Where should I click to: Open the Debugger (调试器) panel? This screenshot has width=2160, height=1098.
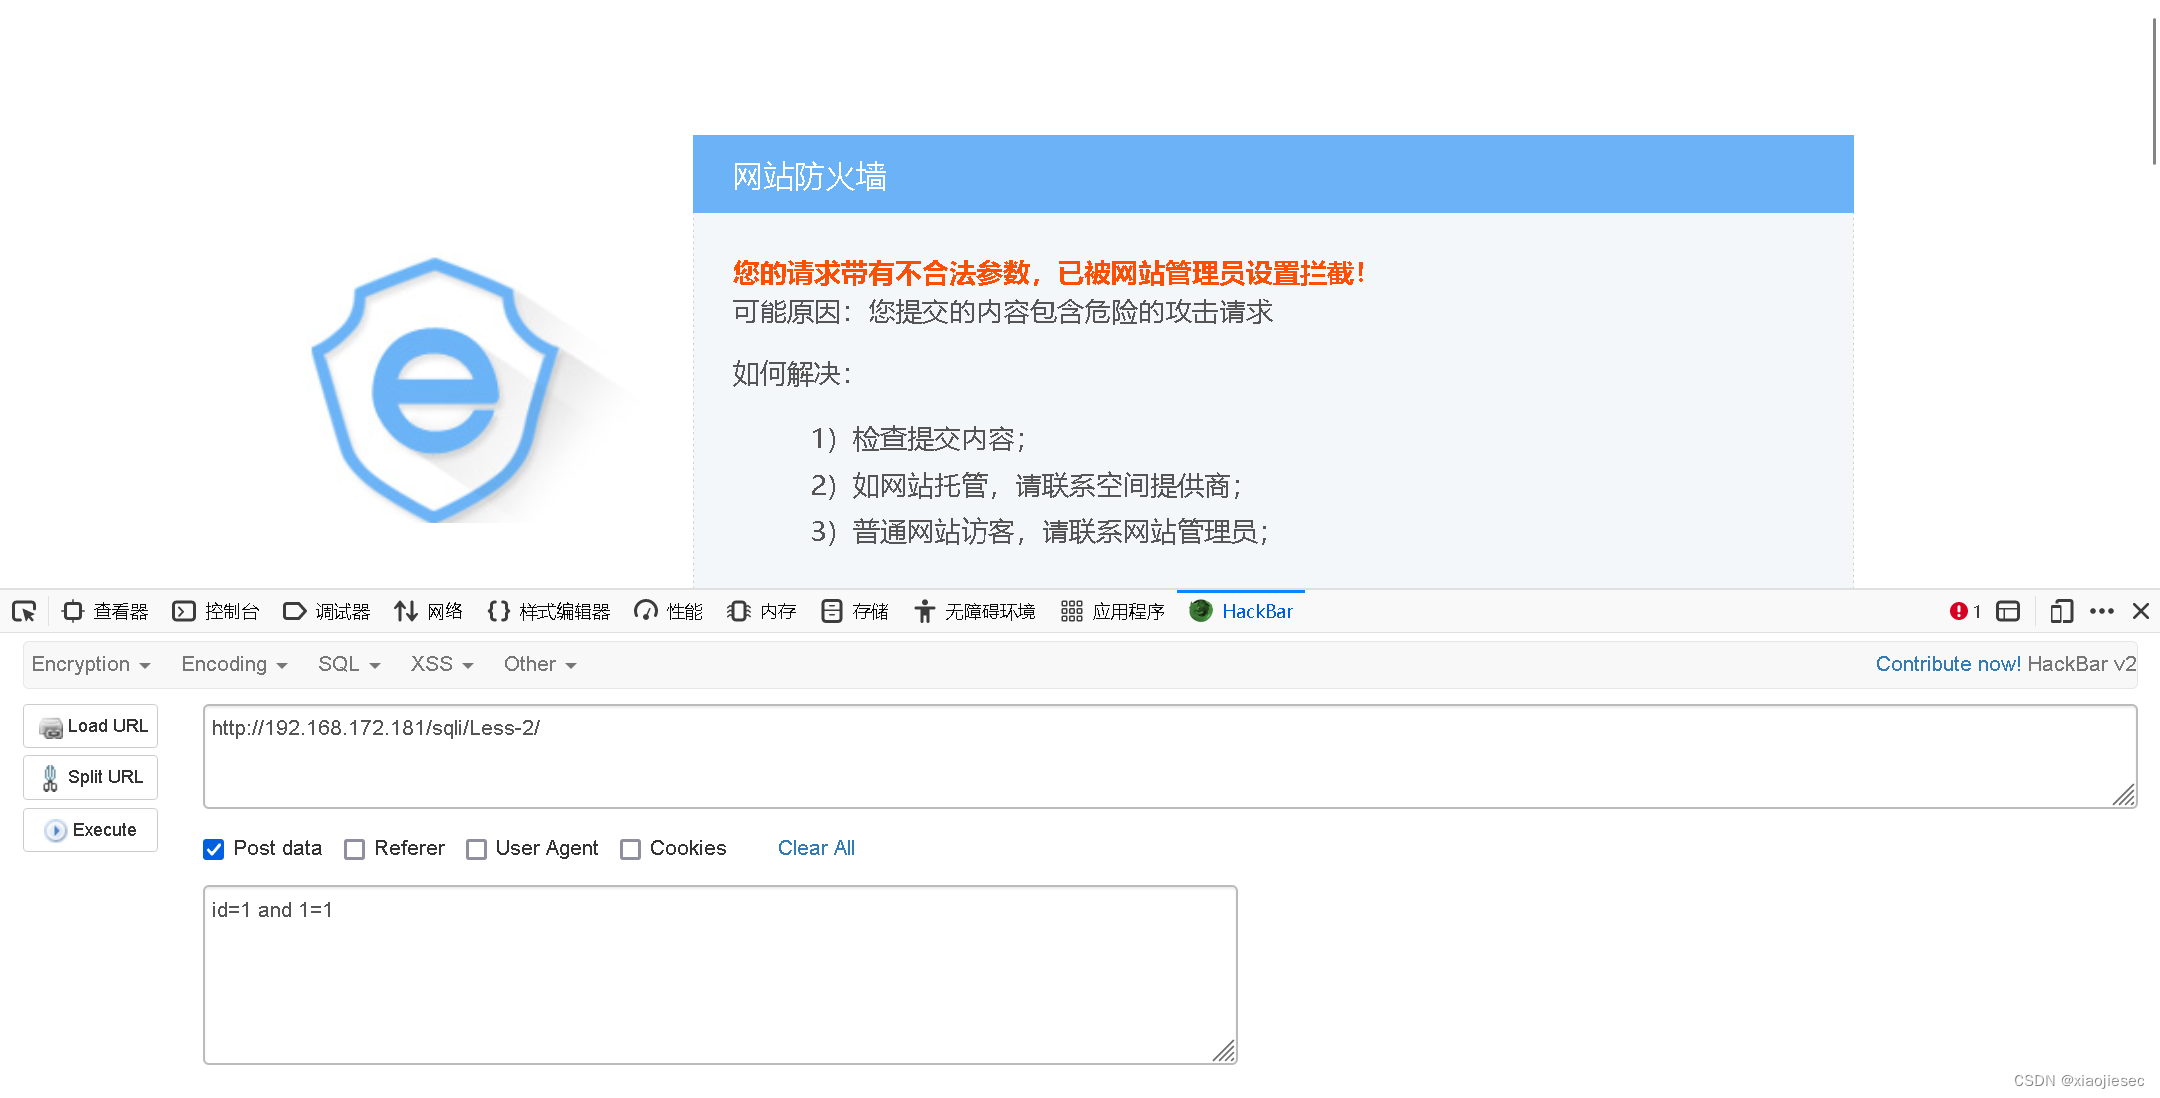click(327, 611)
